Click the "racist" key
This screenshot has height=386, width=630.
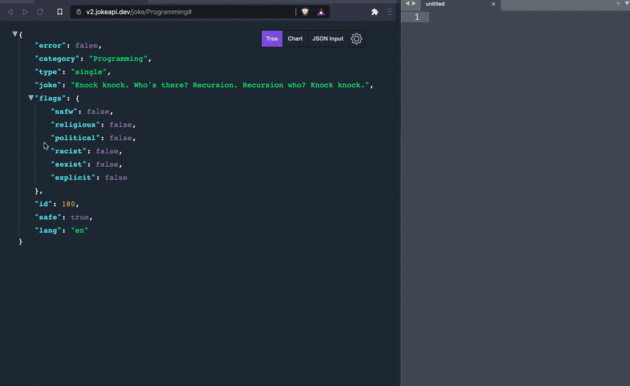[x=68, y=151]
